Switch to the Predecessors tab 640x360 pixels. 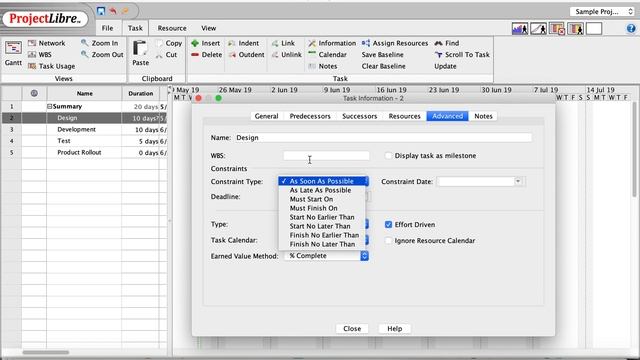click(310, 116)
